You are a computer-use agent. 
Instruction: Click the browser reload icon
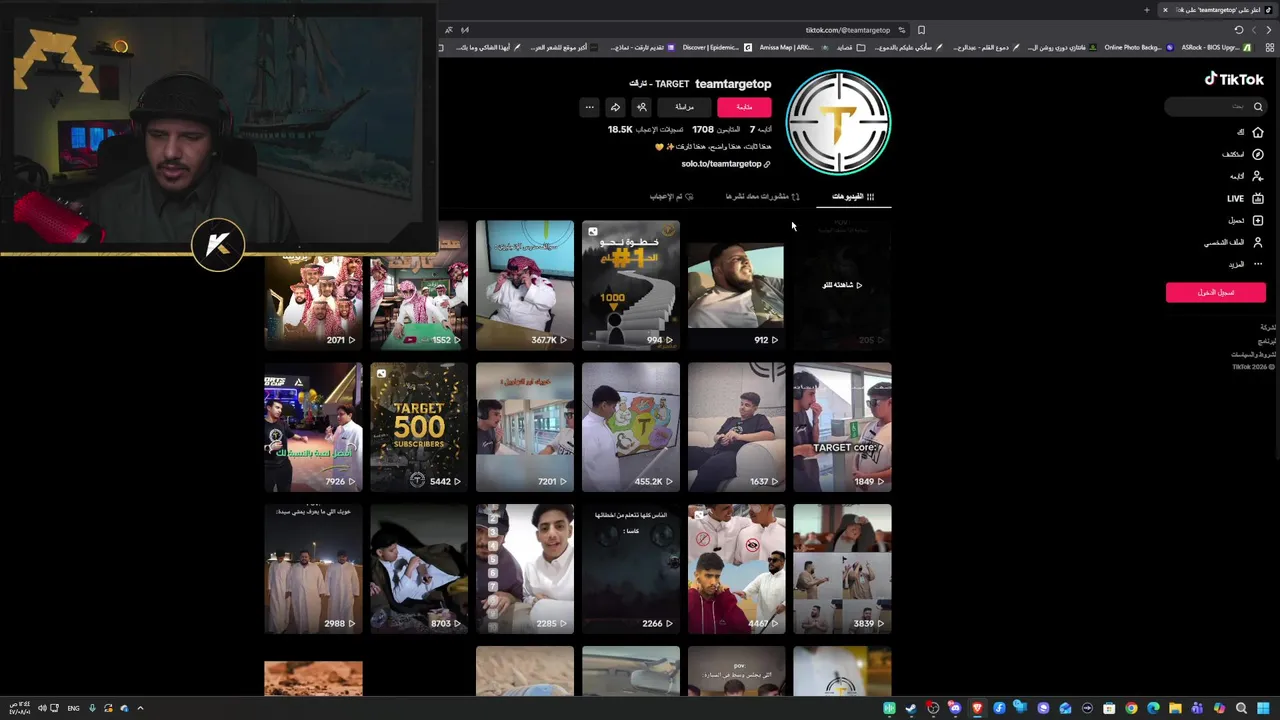[x=1239, y=30]
